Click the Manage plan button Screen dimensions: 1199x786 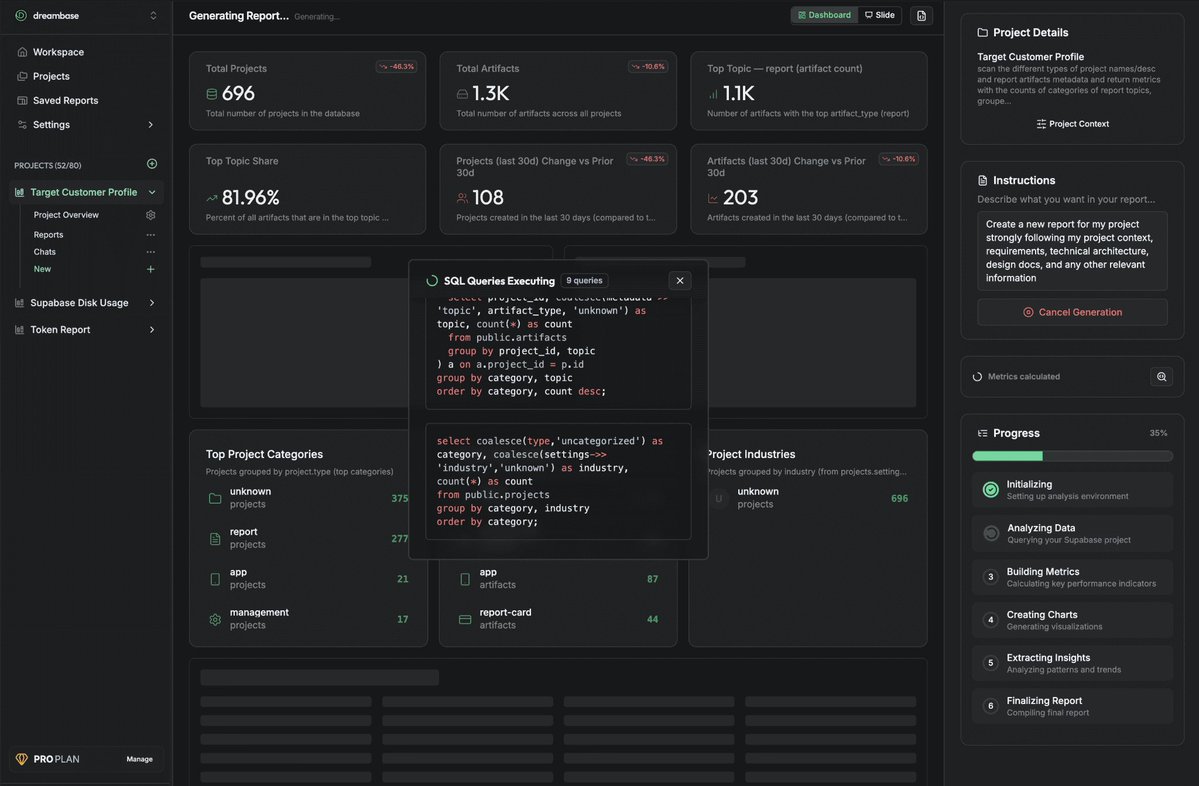(139, 759)
